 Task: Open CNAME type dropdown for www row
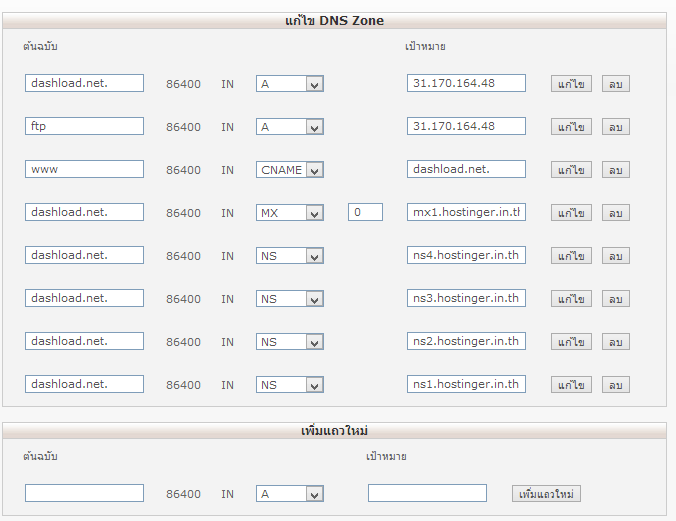[290, 169]
